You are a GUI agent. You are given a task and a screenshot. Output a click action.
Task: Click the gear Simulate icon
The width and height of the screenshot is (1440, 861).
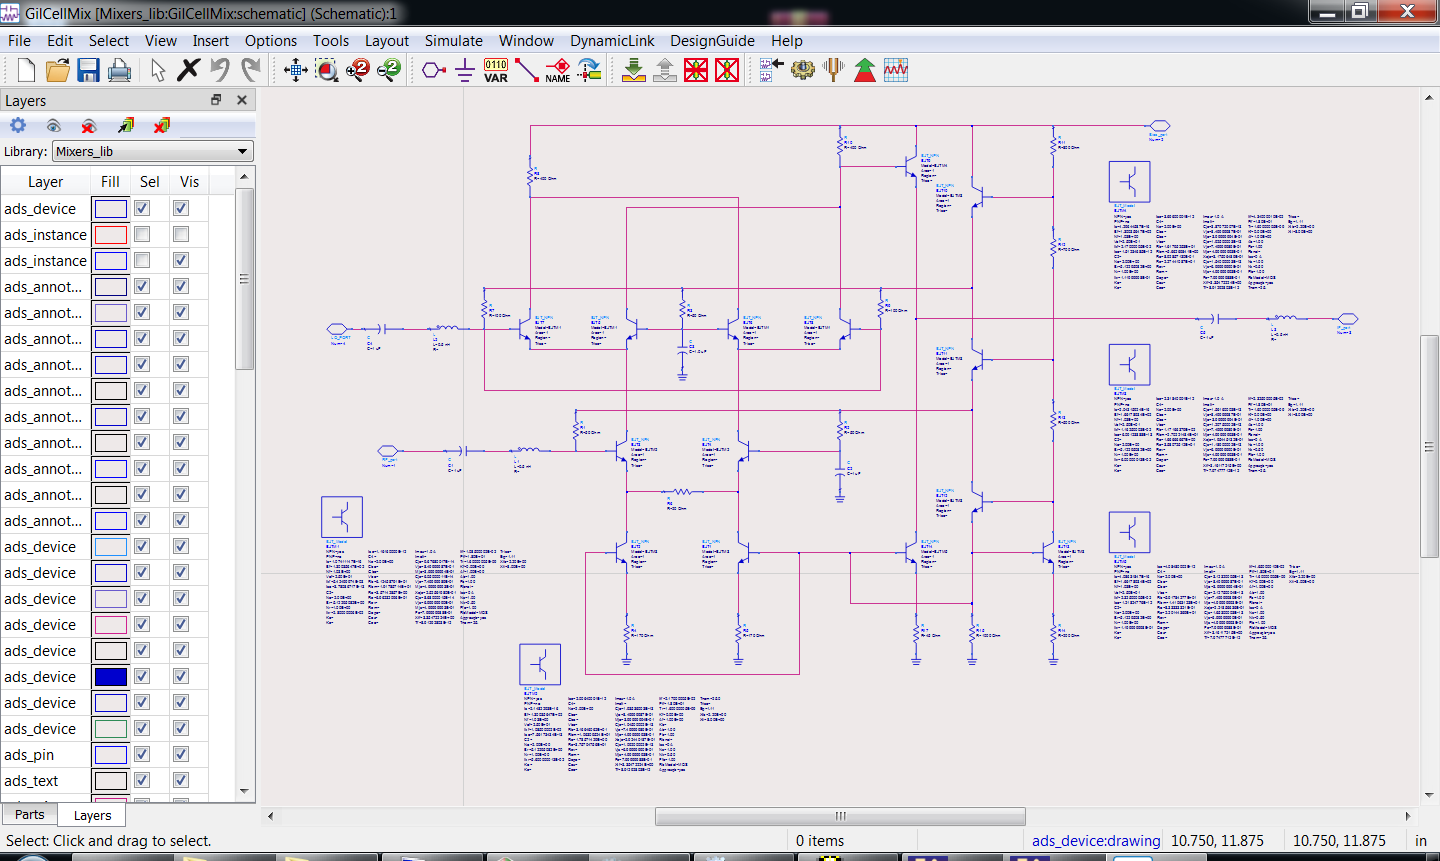803,70
